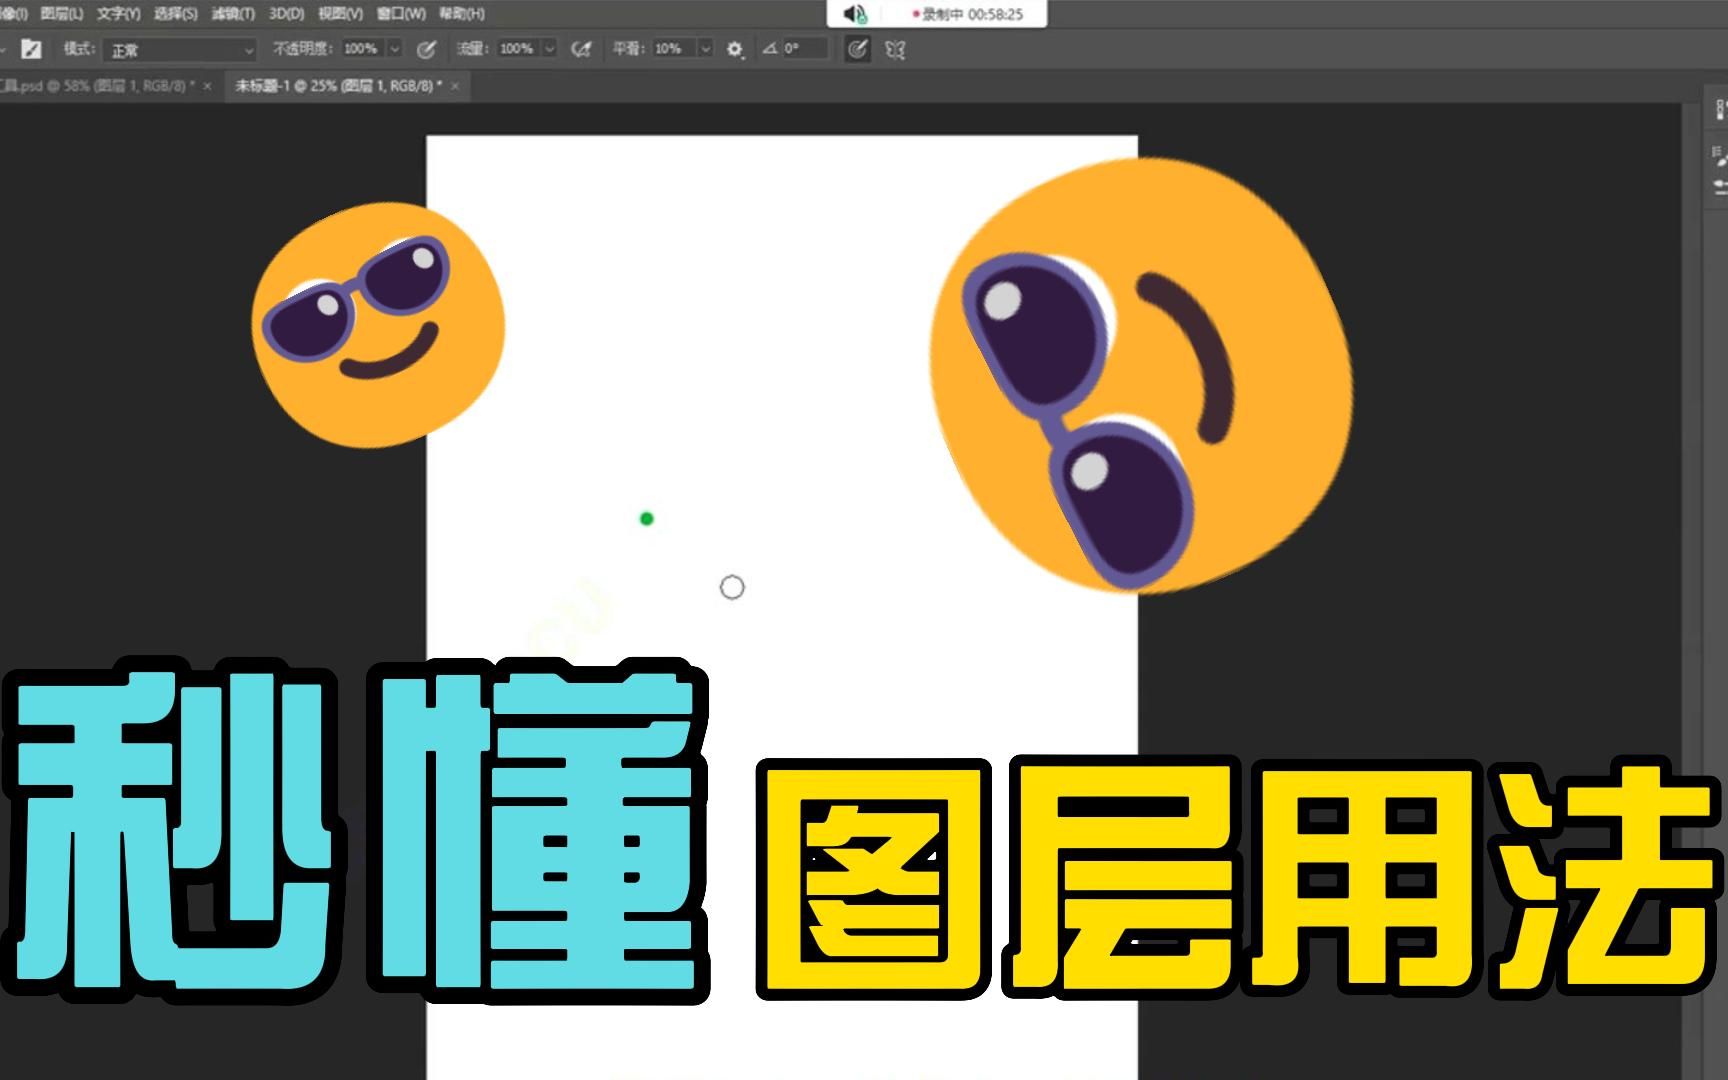The height and width of the screenshot is (1080, 1728).
Task: Click the 不透明度 percentage field
Action: pos(361,49)
